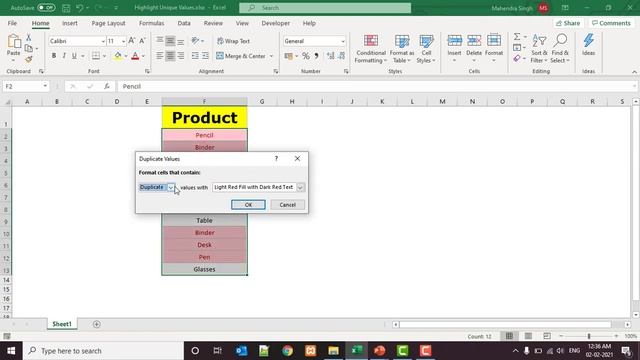This screenshot has height=360, width=640.
Task: Click Merge & Center
Action: (x=241, y=56)
